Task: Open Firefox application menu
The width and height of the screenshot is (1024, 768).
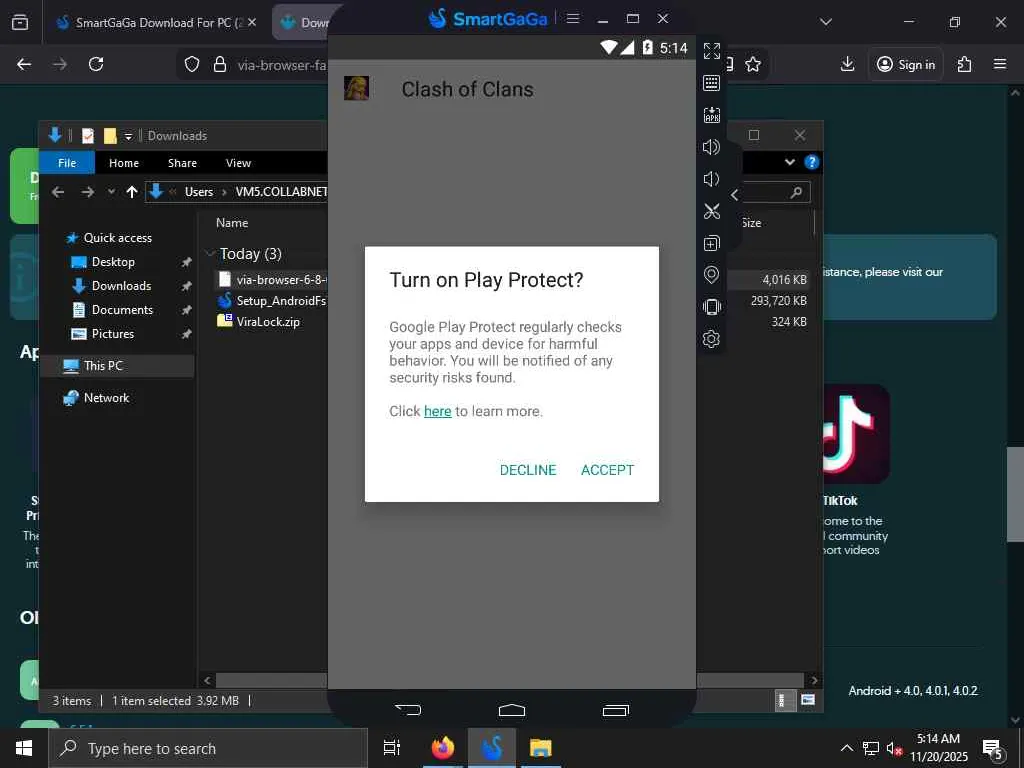Action: 1000,64
